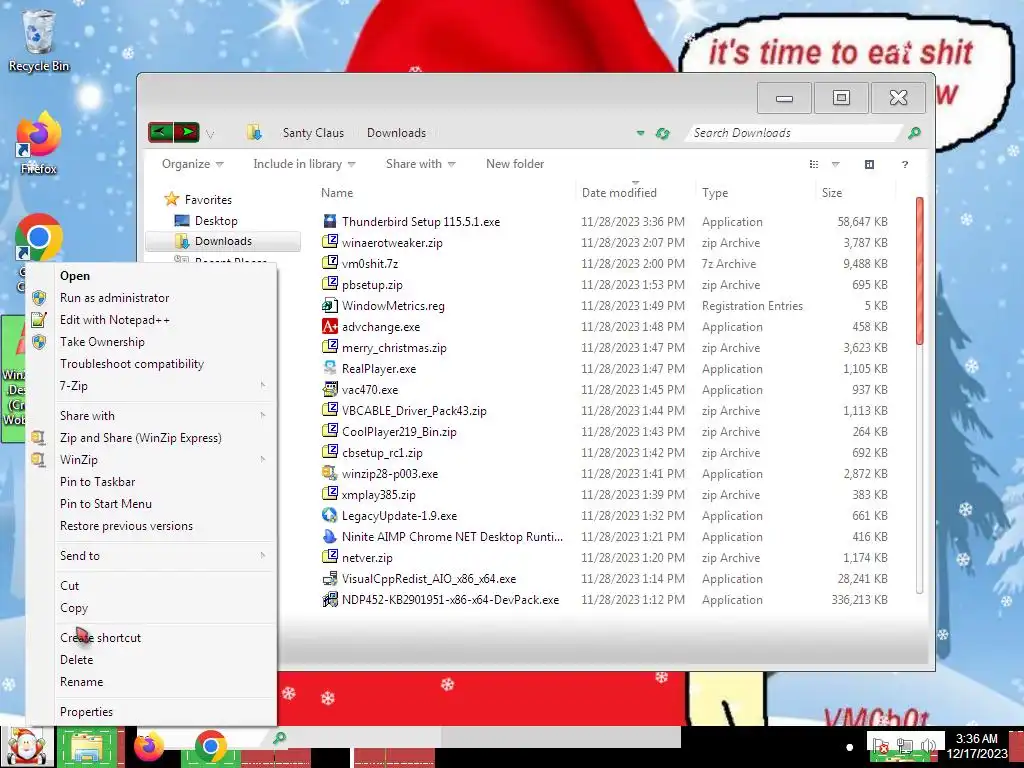Click the search magnifier icon in Explorer
Screen dimensions: 1024x768
tap(914, 133)
